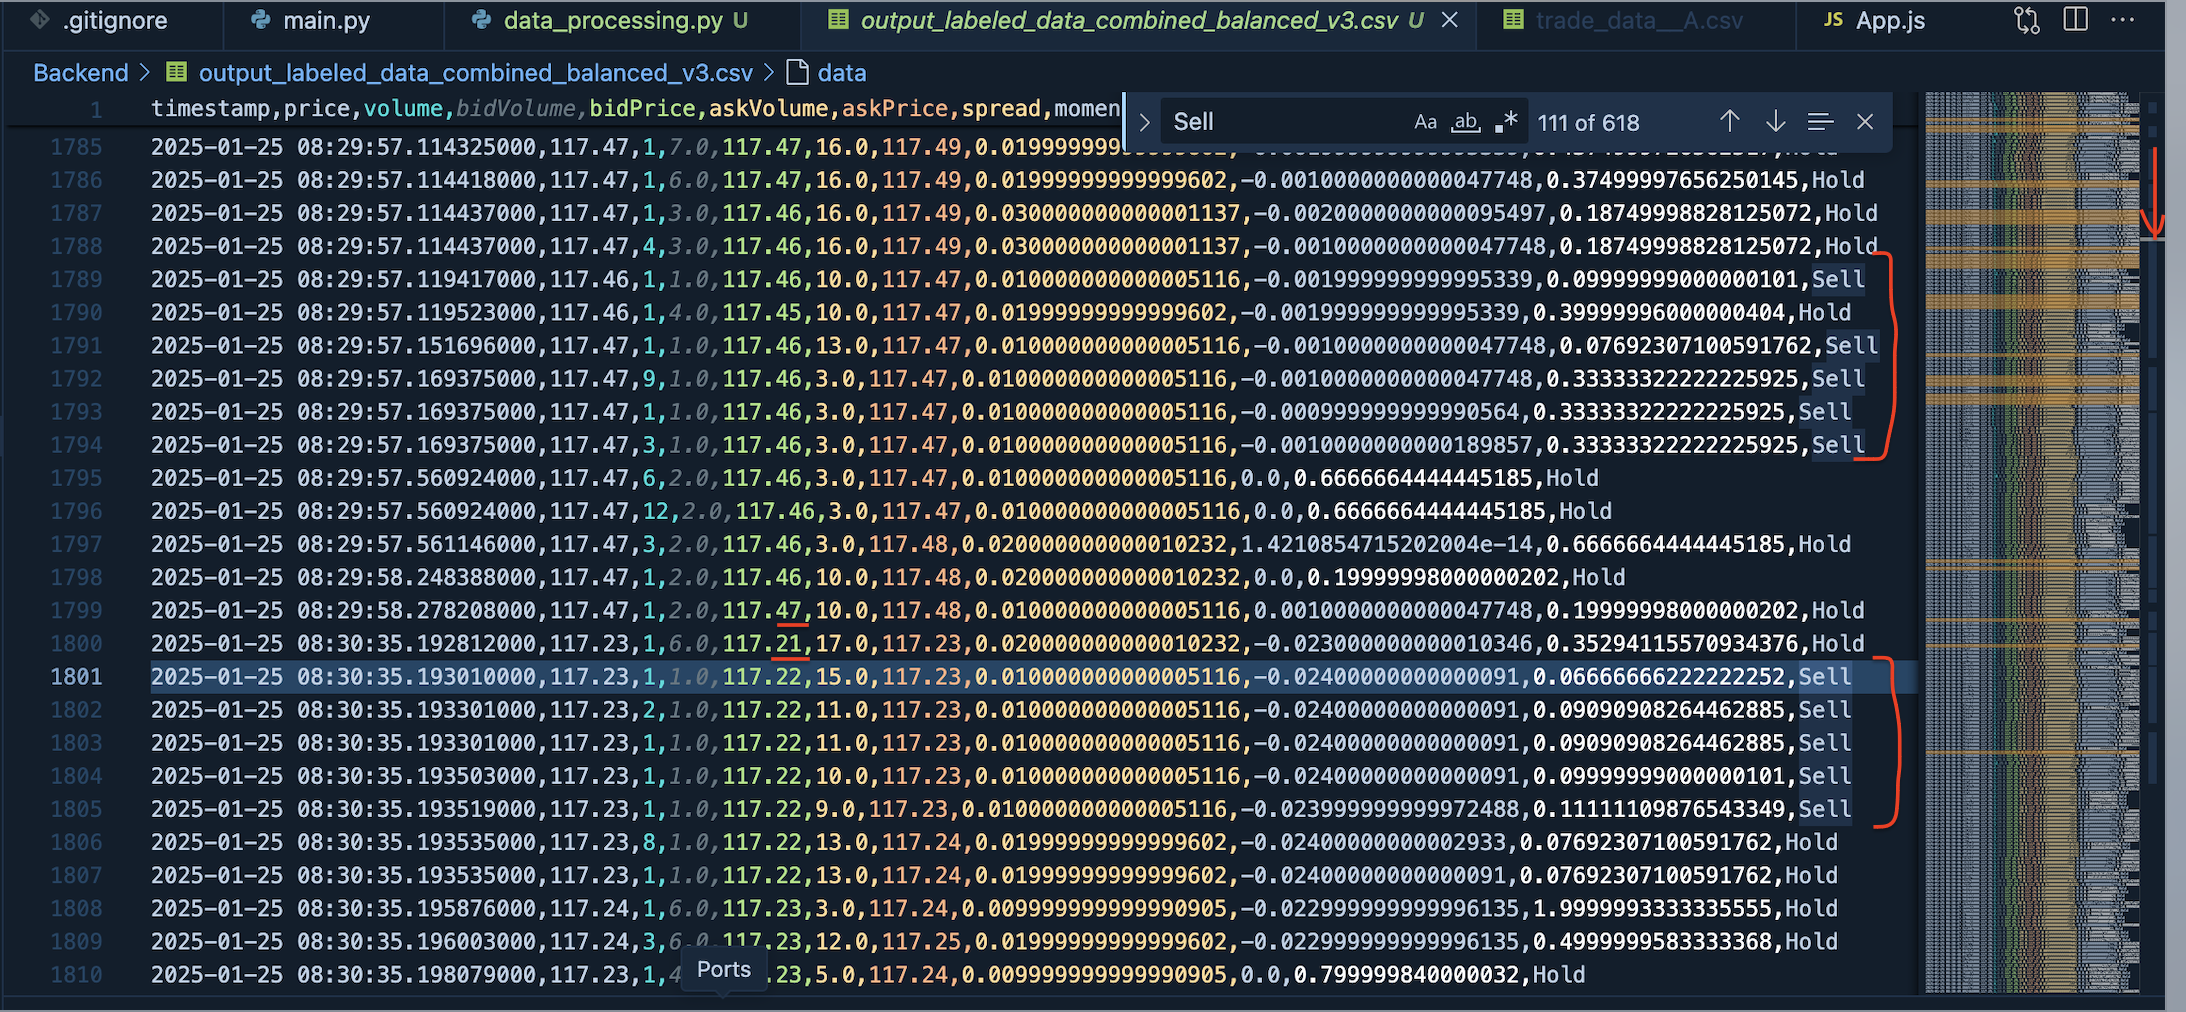Image resolution: width=2186 pixels, height=1012 pixels.
Task: Open the More Actions ellipsis menu
Action: [x=2122, y=20]
